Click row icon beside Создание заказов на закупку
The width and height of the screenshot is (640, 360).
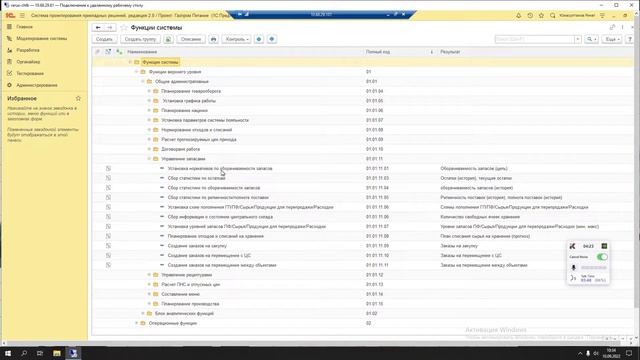coord(108,246)
